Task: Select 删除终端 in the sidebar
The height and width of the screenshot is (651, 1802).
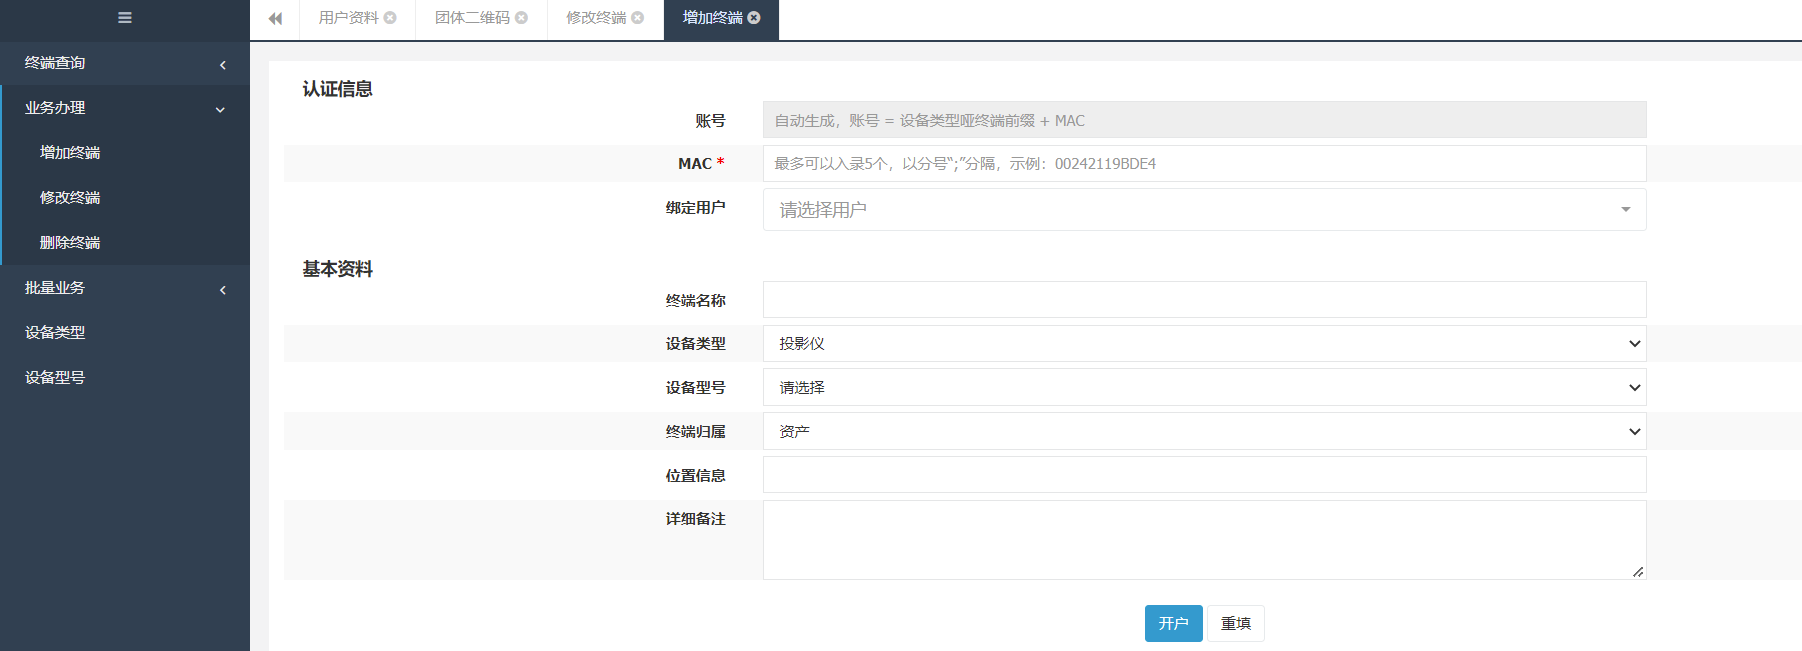Action: (x=70, y=243)
